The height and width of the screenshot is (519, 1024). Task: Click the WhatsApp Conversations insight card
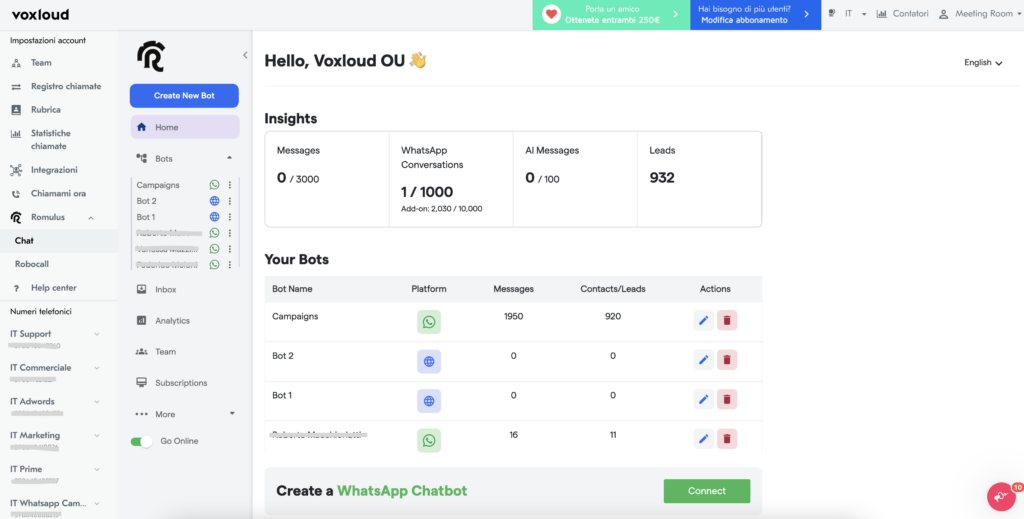pos(451,179)
